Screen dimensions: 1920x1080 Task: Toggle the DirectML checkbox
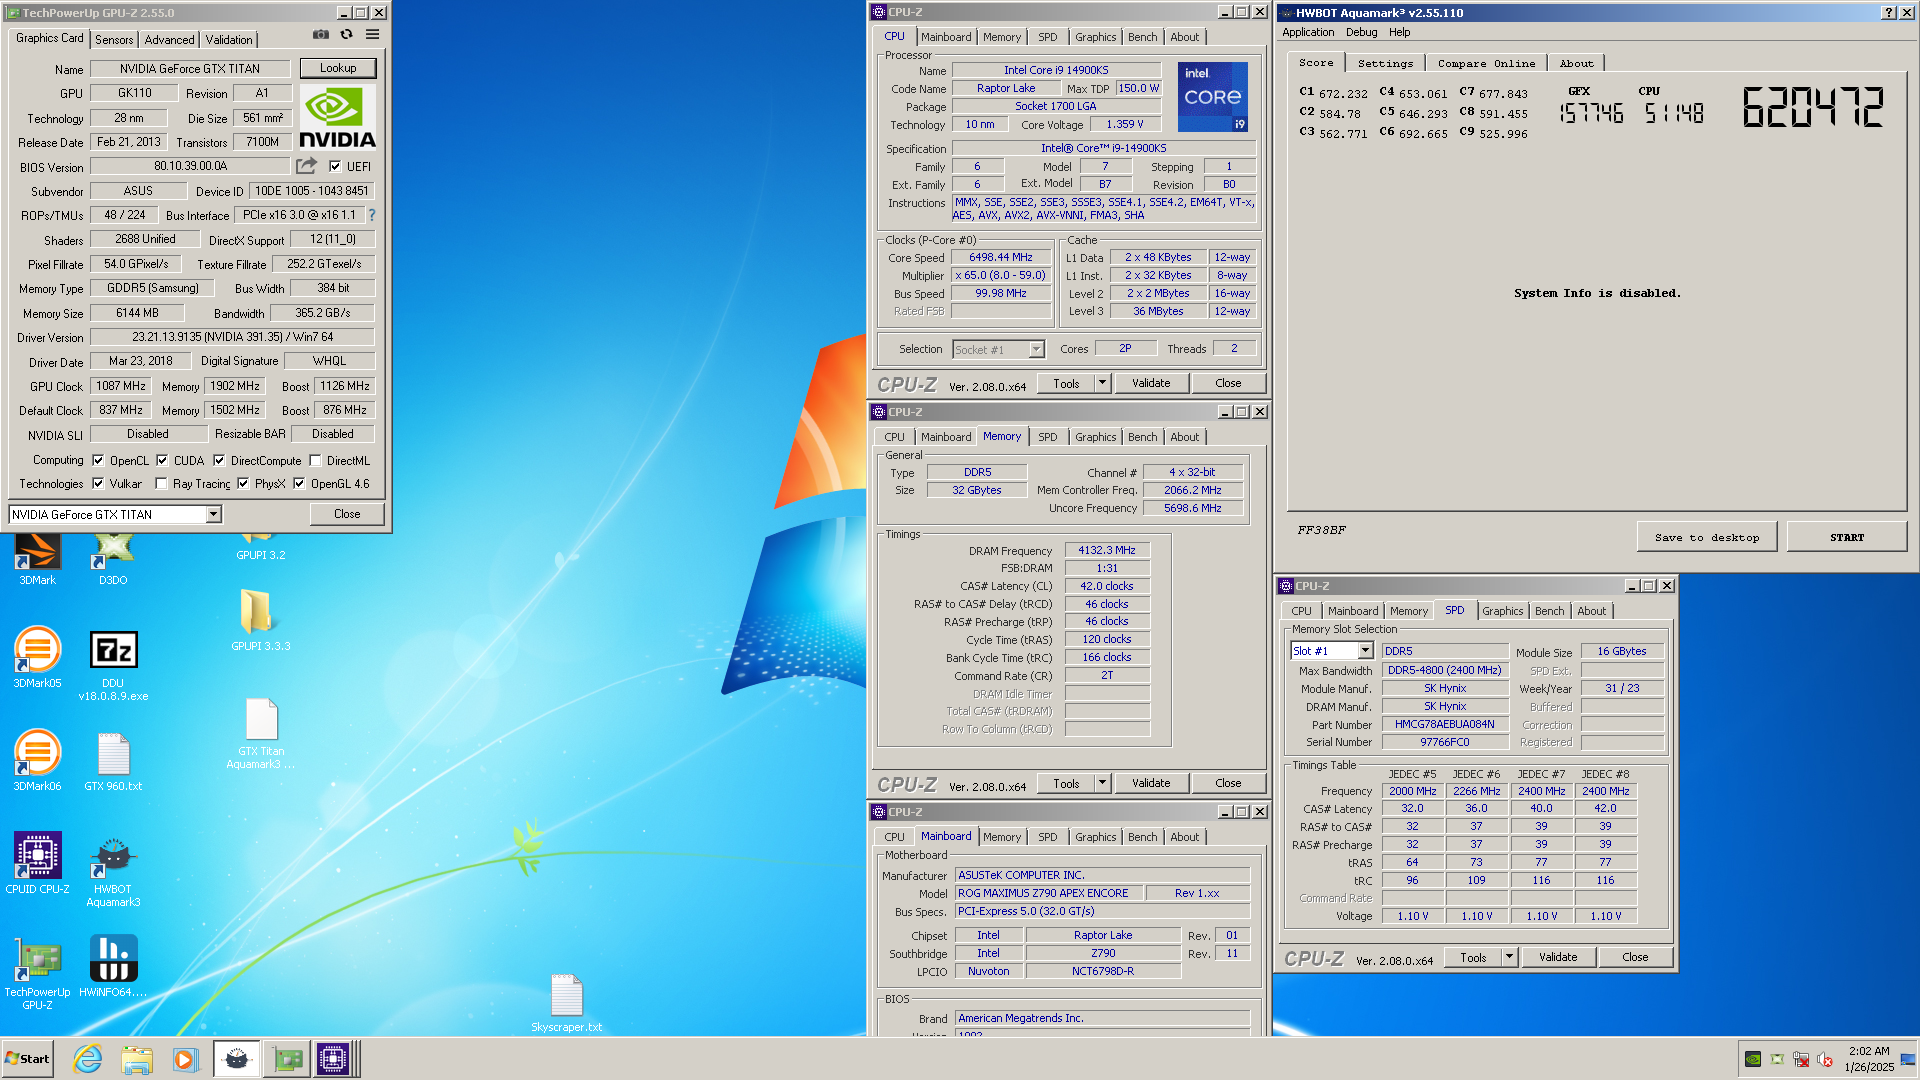point(315,461)
